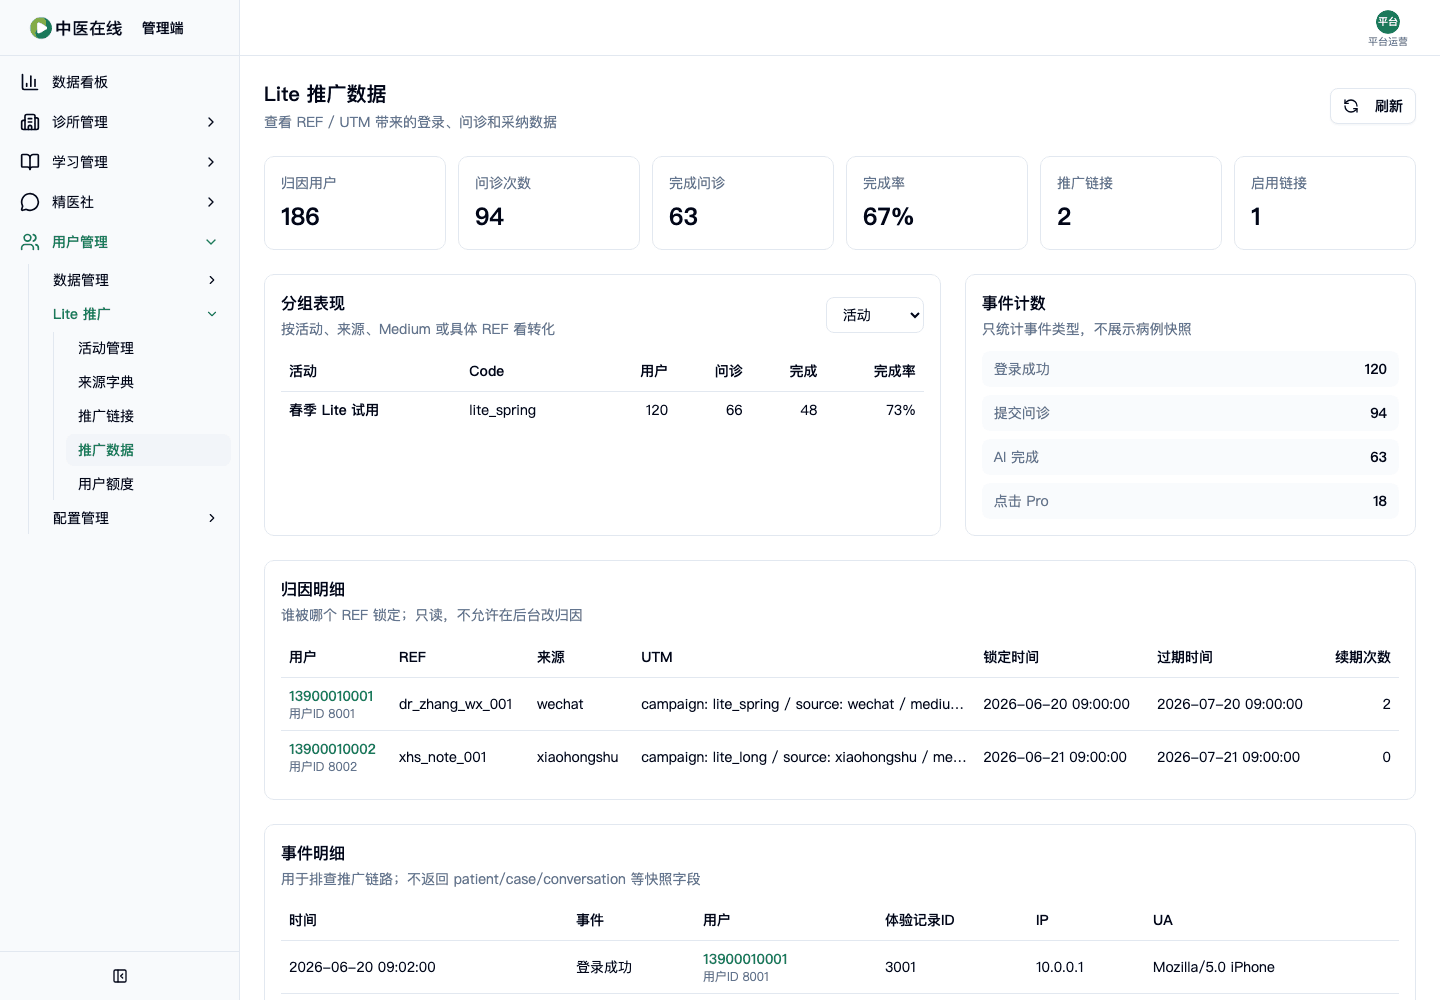Collapse the 用户管理 chevron

[211, 242]
